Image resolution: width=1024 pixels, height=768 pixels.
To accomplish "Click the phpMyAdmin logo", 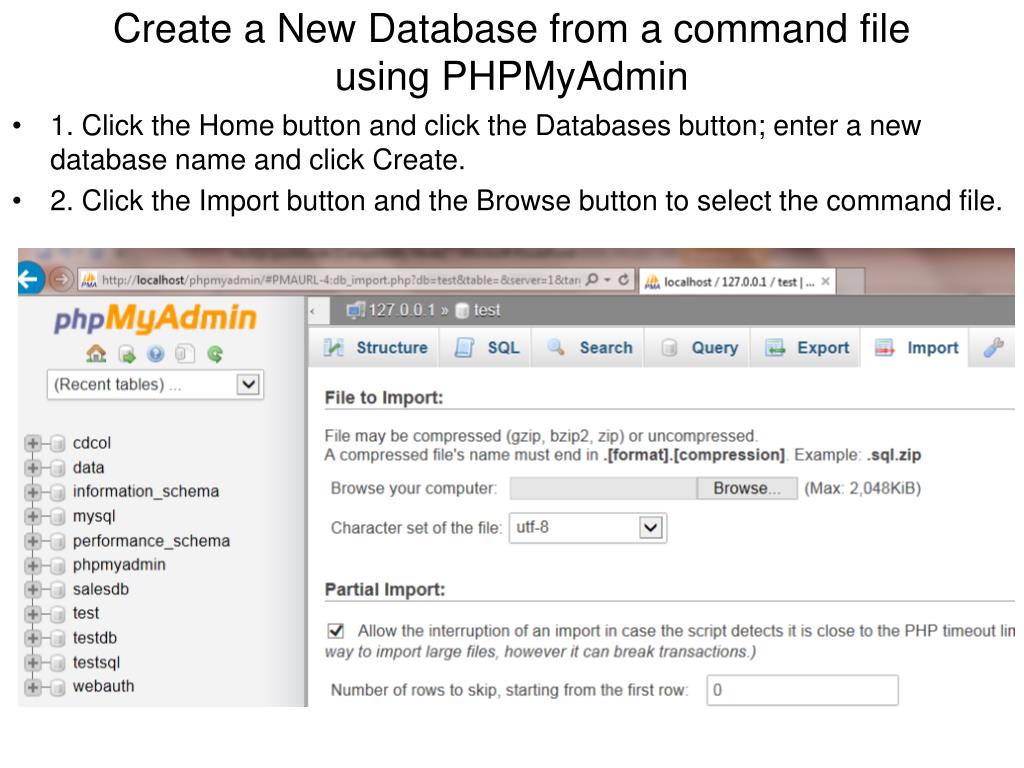I will tap(155, 318).
